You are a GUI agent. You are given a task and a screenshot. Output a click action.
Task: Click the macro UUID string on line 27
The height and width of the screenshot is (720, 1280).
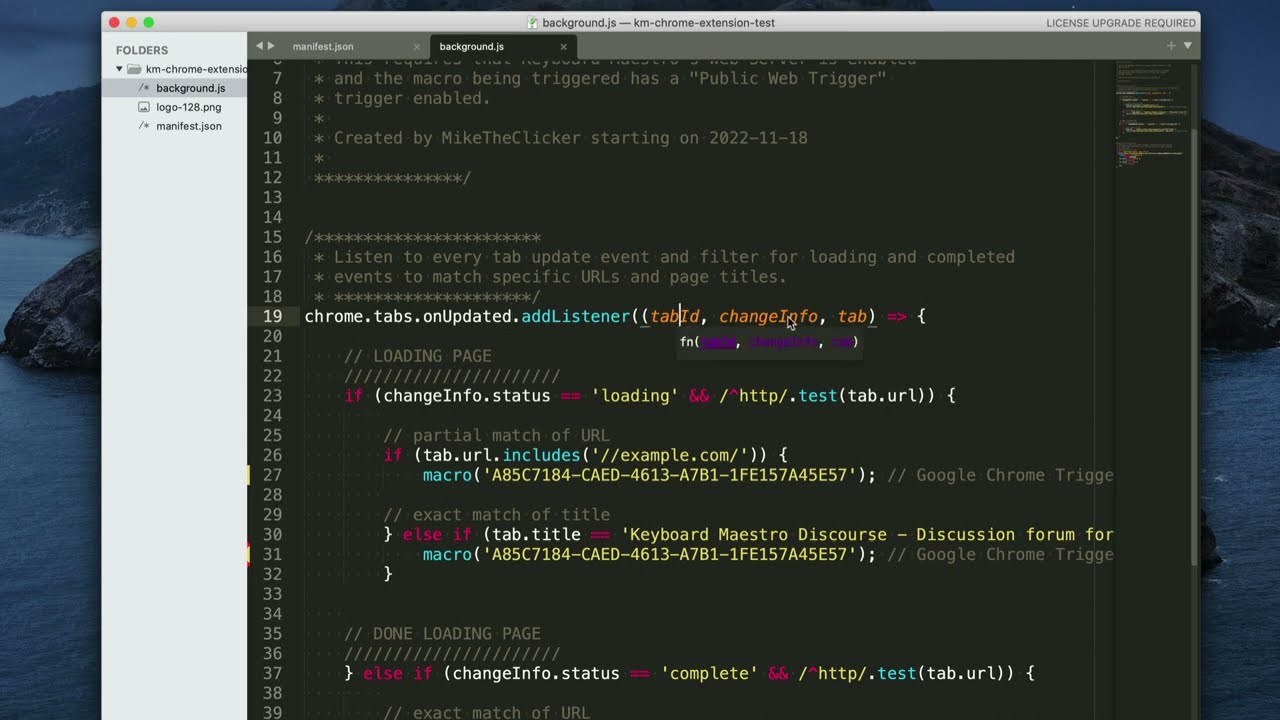click(x=670, y=475)
